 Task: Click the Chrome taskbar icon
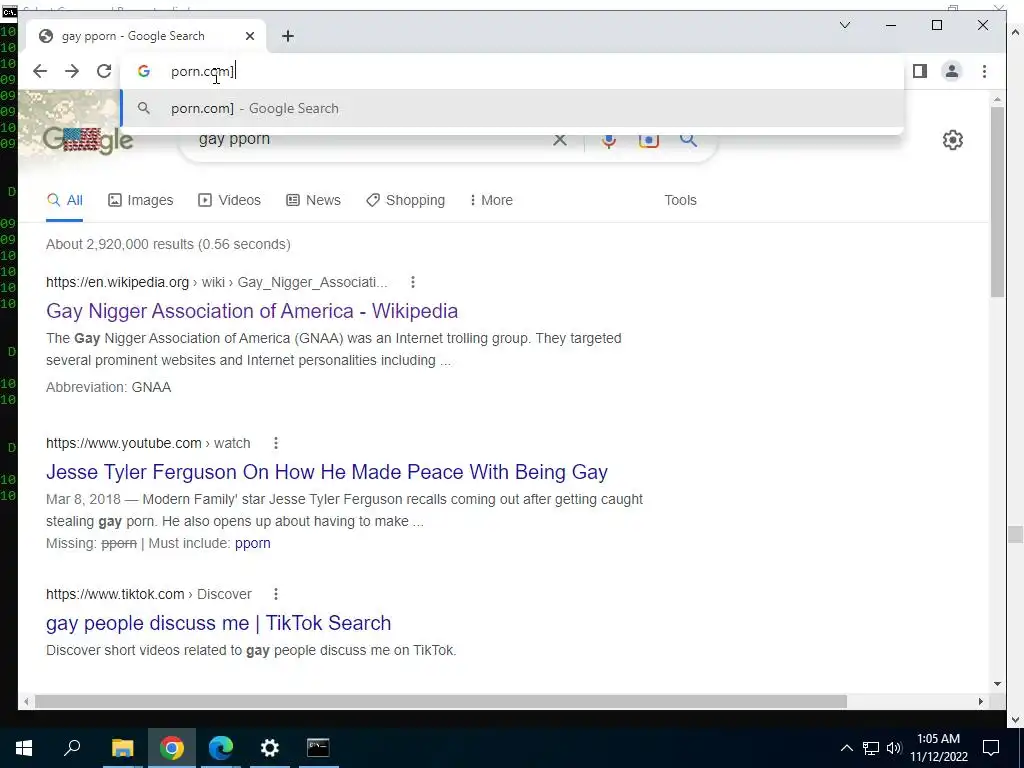(x=172, y=748)
